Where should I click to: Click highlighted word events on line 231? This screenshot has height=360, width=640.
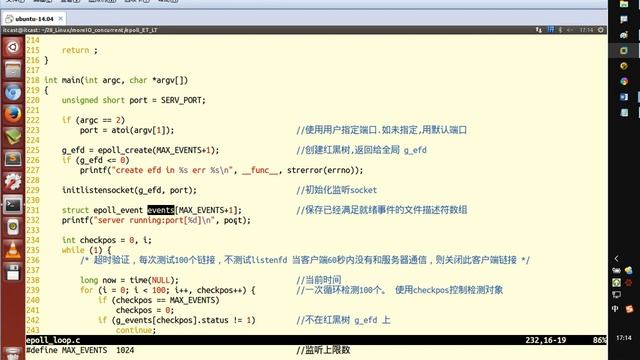[160, 210]
